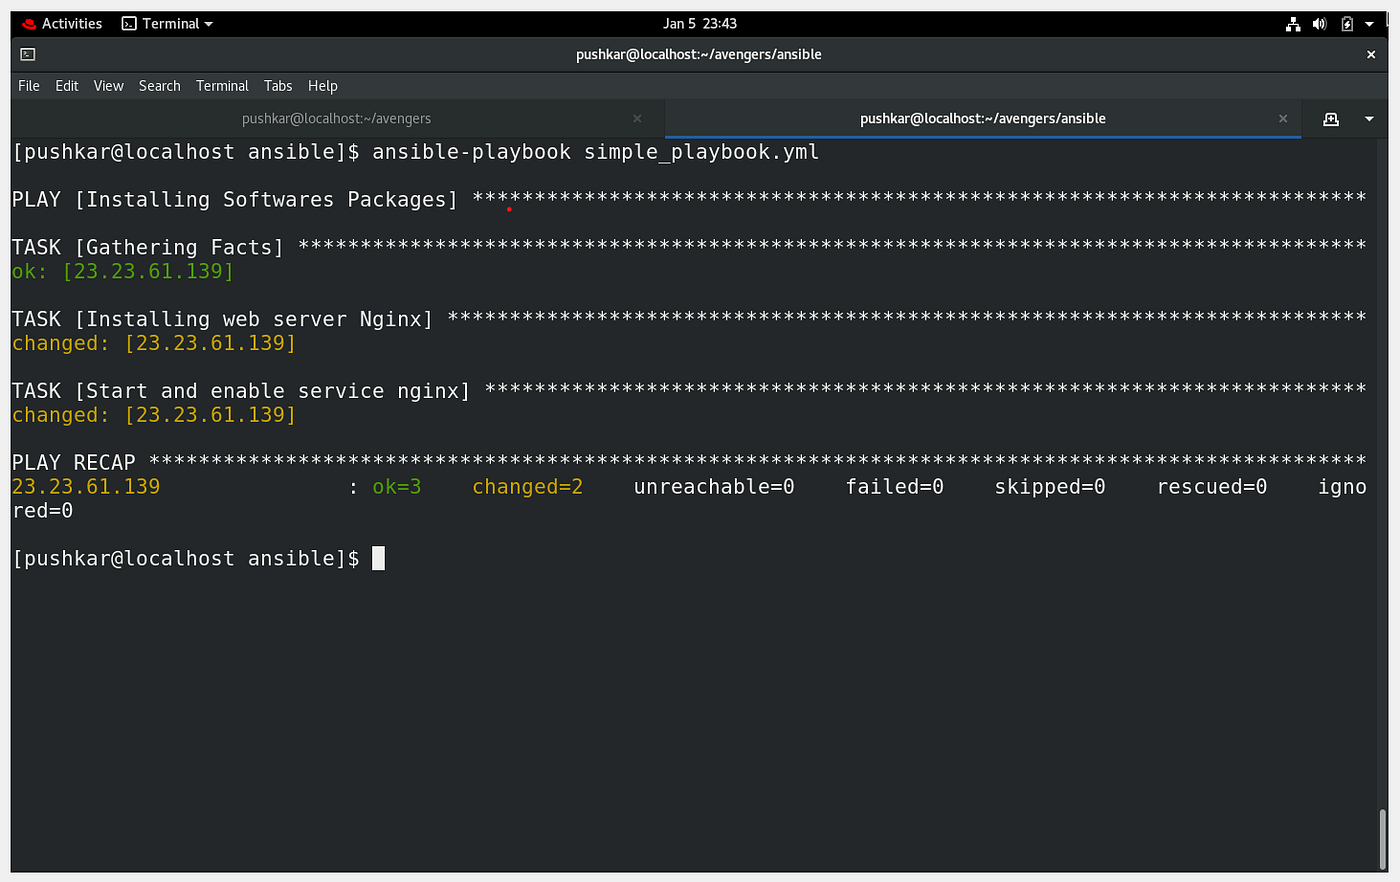This screenshot has width=1400, height=882.
Task: Click the TASK [Gathering Facts] line
Action: tap(689, 247)
